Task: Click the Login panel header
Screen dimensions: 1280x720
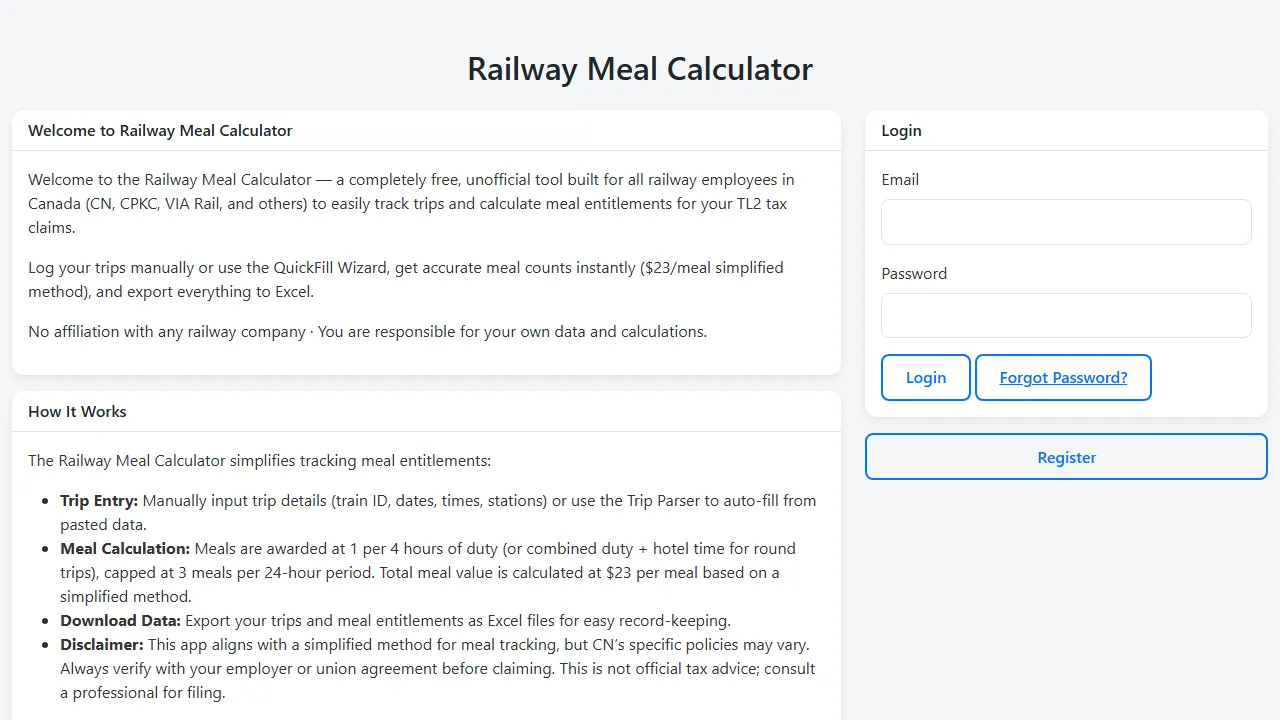Action: click(901, 130)
